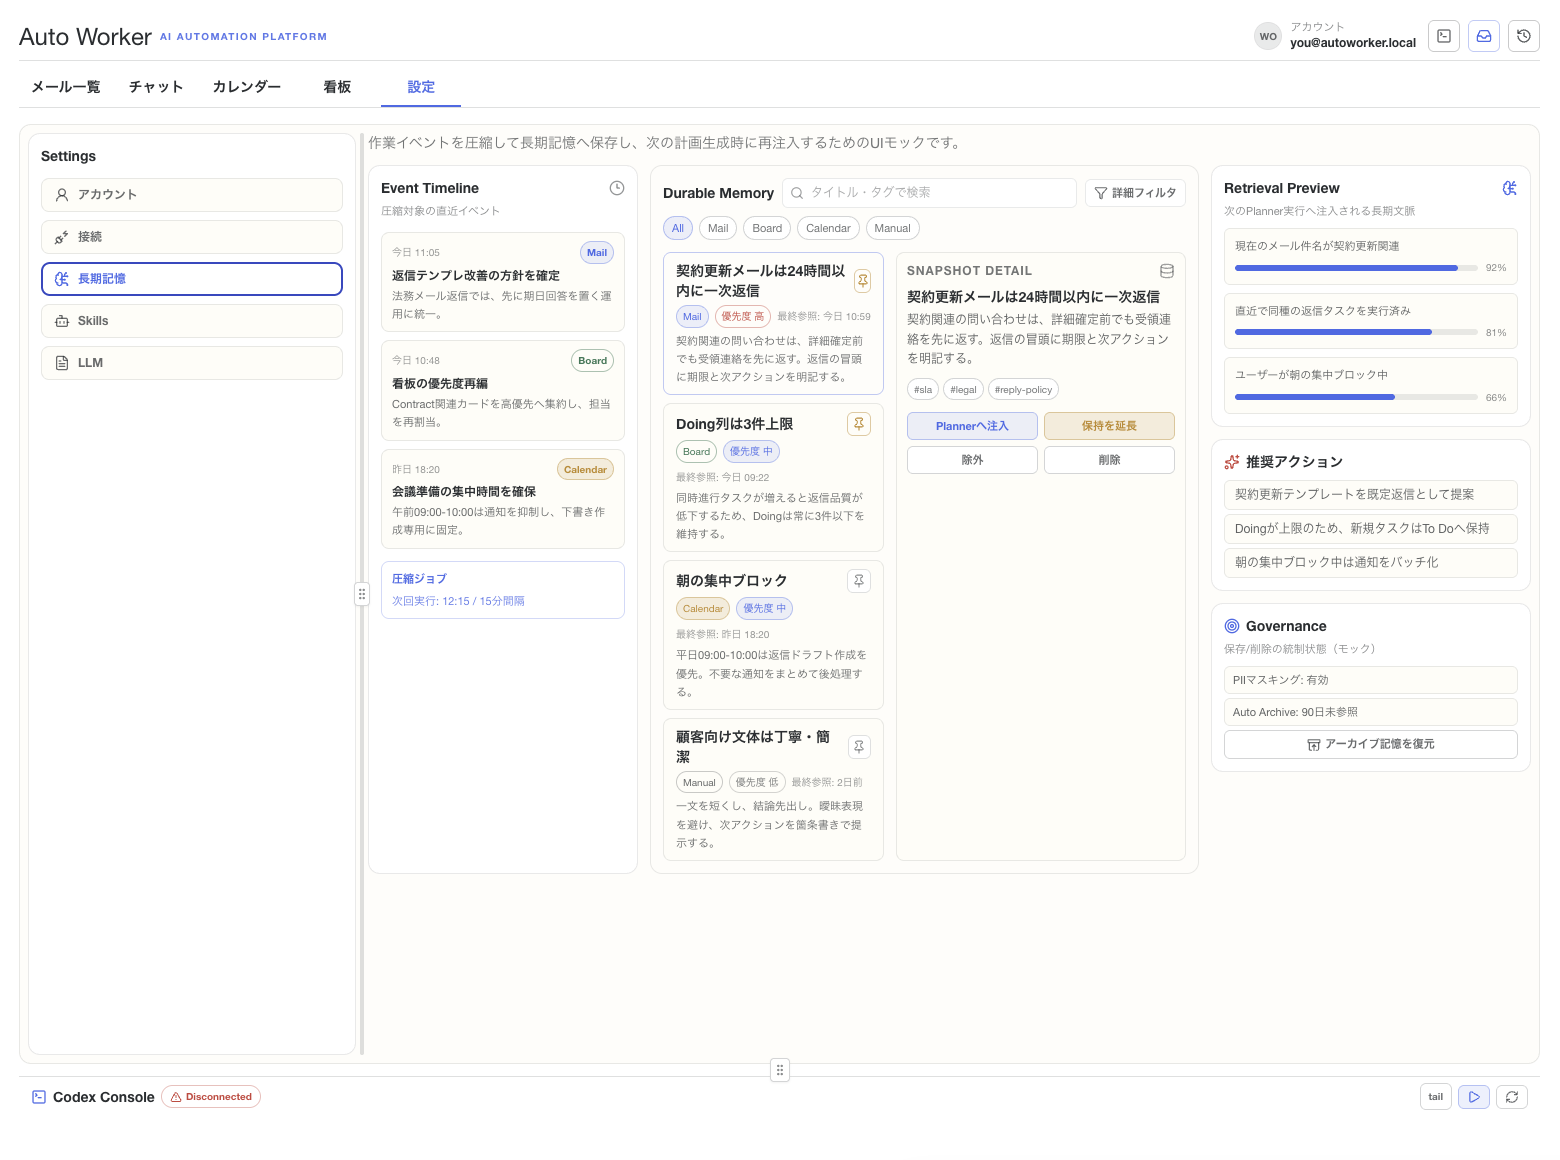Select 長期記憶 in settings sidebar
Viewport: 1560px width, 1160px height.
(x=192, y=279)
